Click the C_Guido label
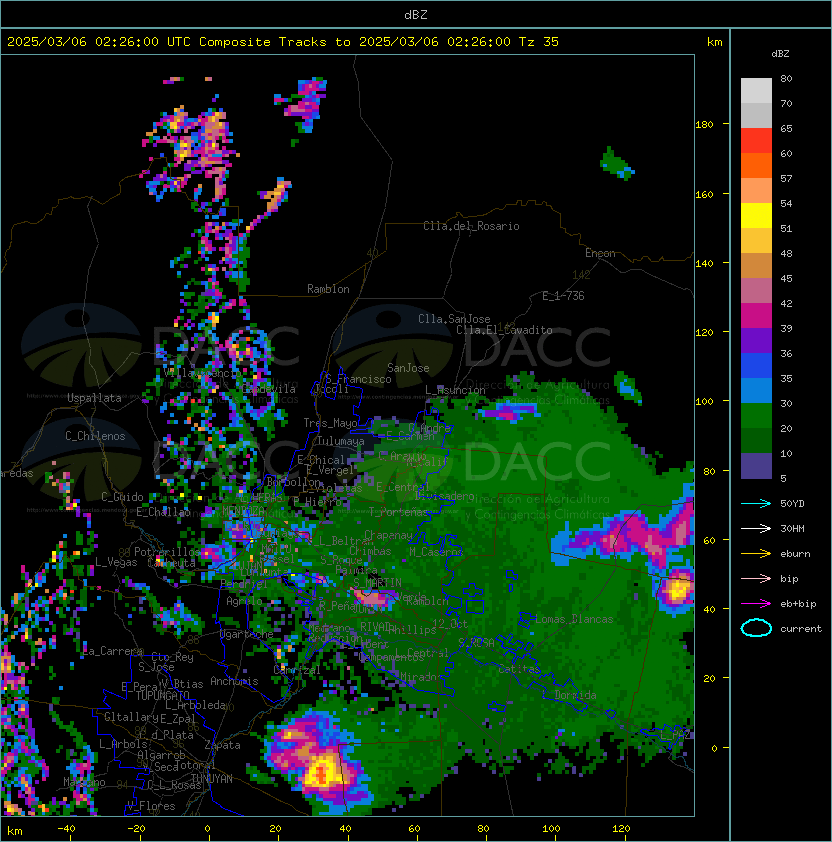 click(122, 497)
